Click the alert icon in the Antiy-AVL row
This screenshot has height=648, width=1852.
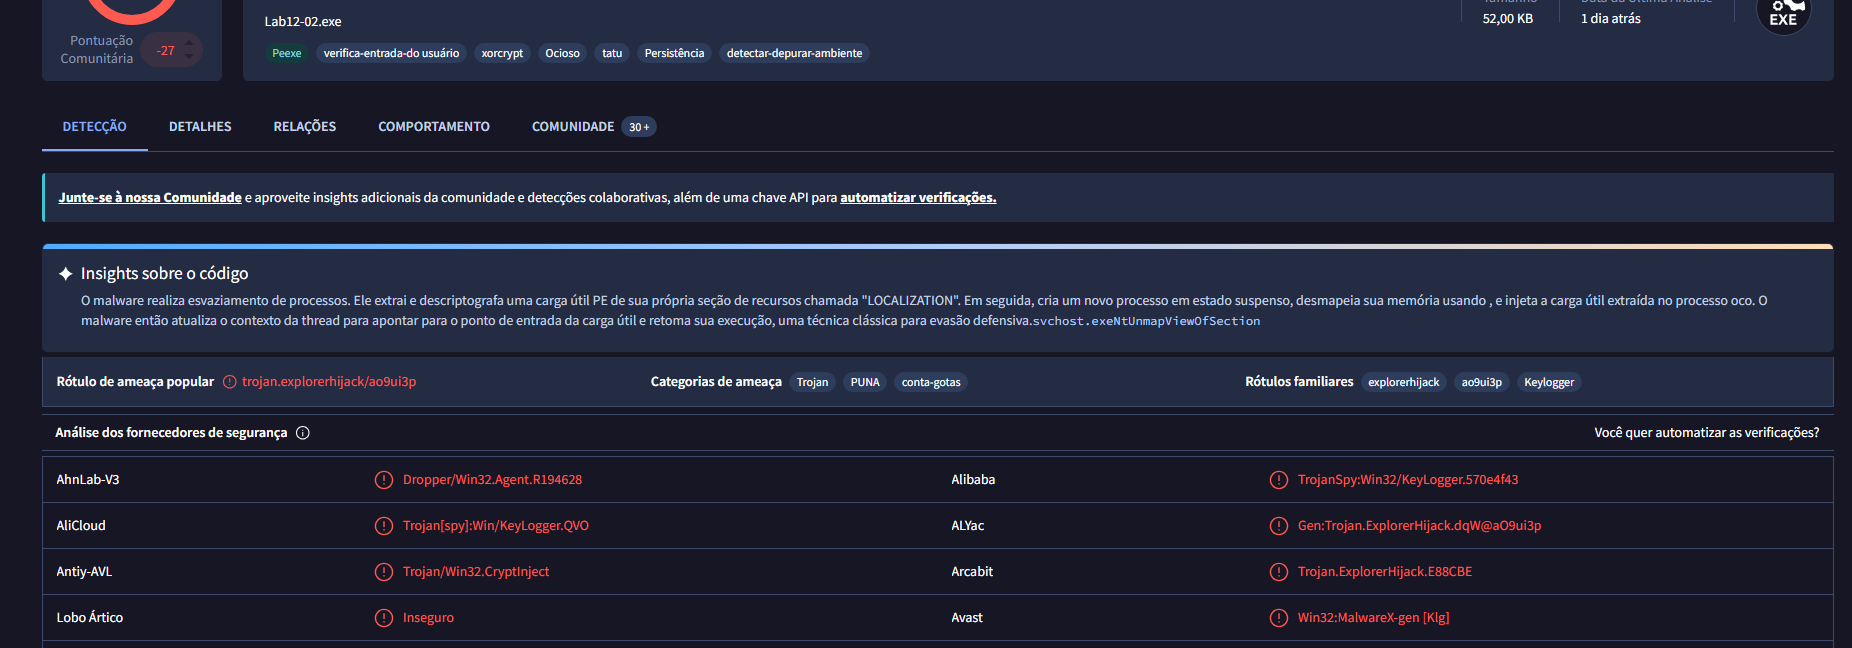coord(384,572)
